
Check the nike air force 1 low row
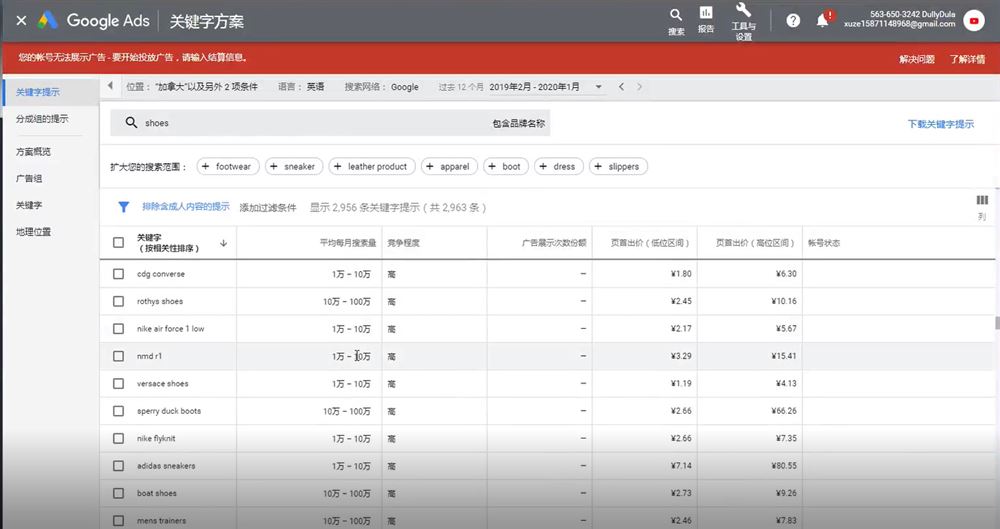point(119,329)
